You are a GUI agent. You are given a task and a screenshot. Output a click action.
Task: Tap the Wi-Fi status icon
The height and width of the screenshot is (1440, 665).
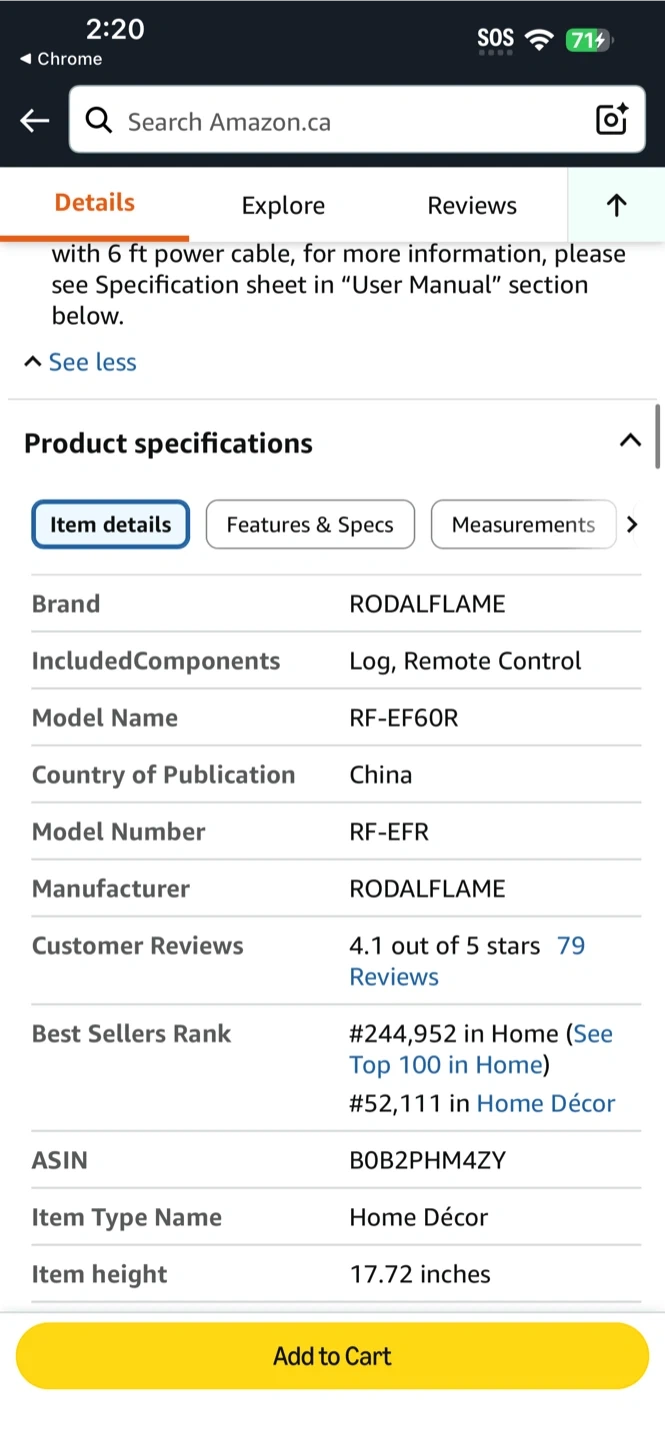[x=540, y=40]
